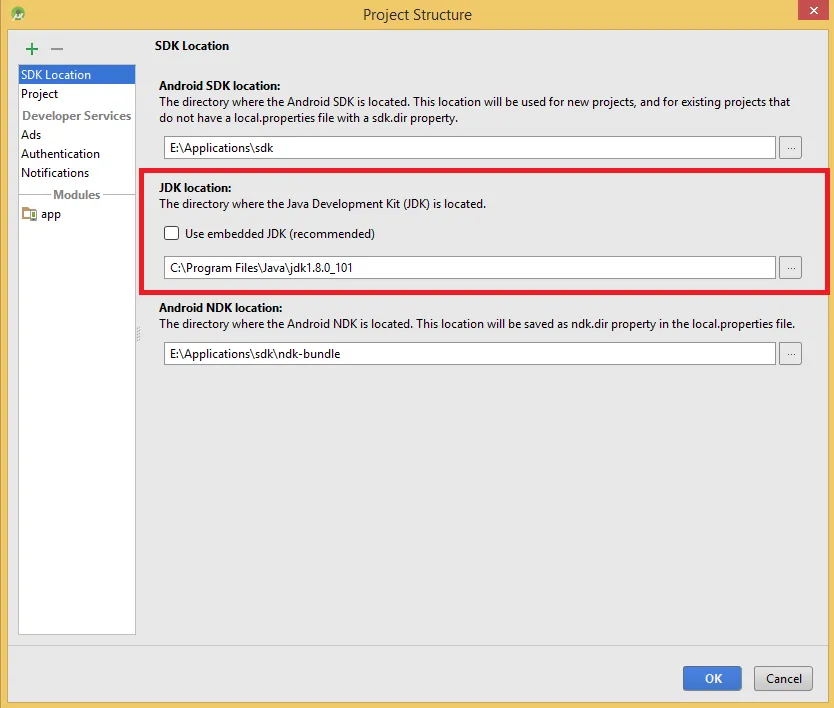Screen dimensions: 834x708
Task: Open Notifications developer service
Action: pyautogui.click(x=77, y=173)
